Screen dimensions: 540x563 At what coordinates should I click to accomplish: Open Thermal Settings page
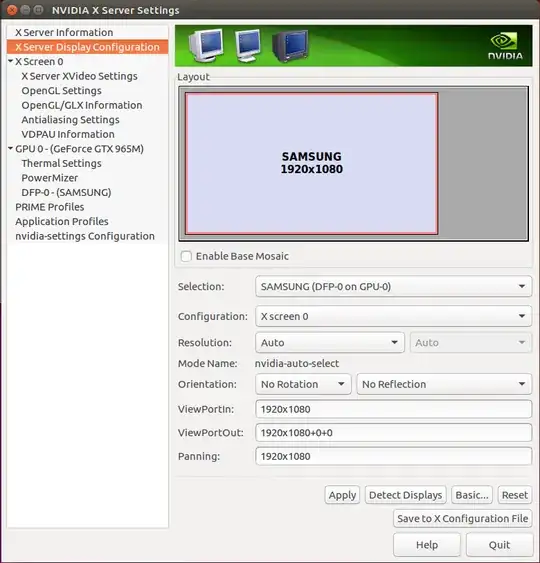coord(61,163)
